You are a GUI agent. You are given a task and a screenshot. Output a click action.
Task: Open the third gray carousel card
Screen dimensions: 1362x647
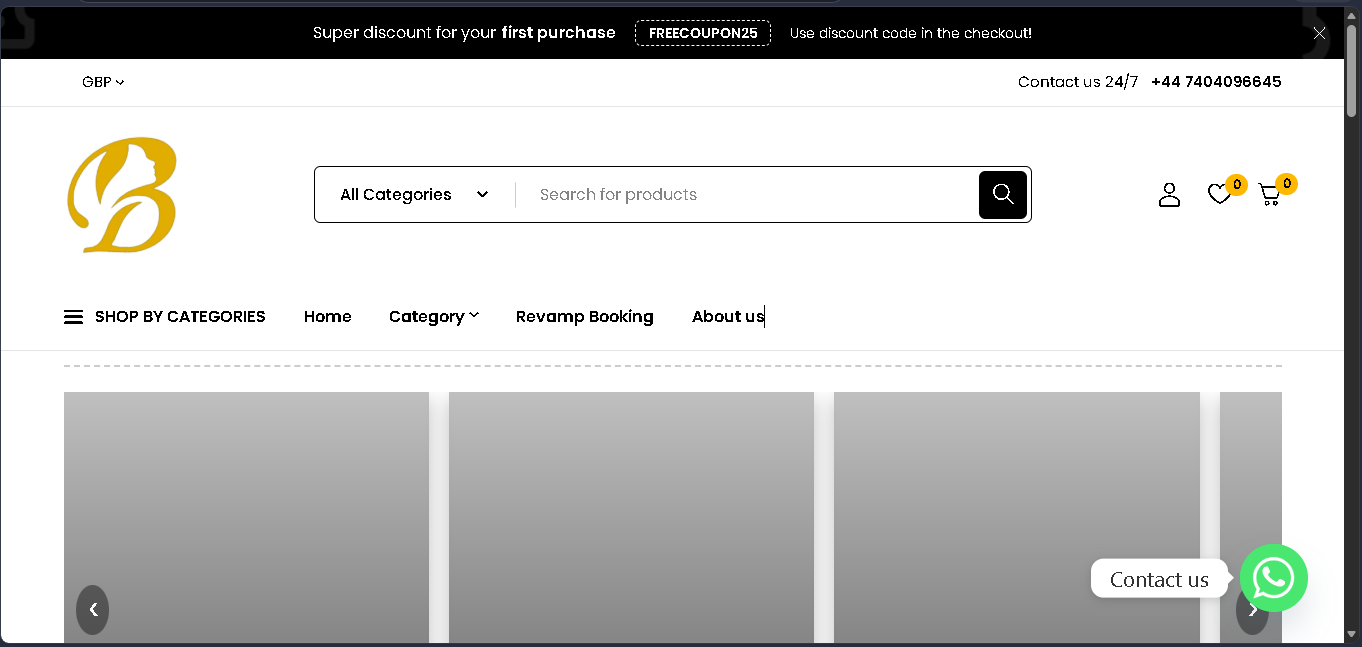[1017, 517]
